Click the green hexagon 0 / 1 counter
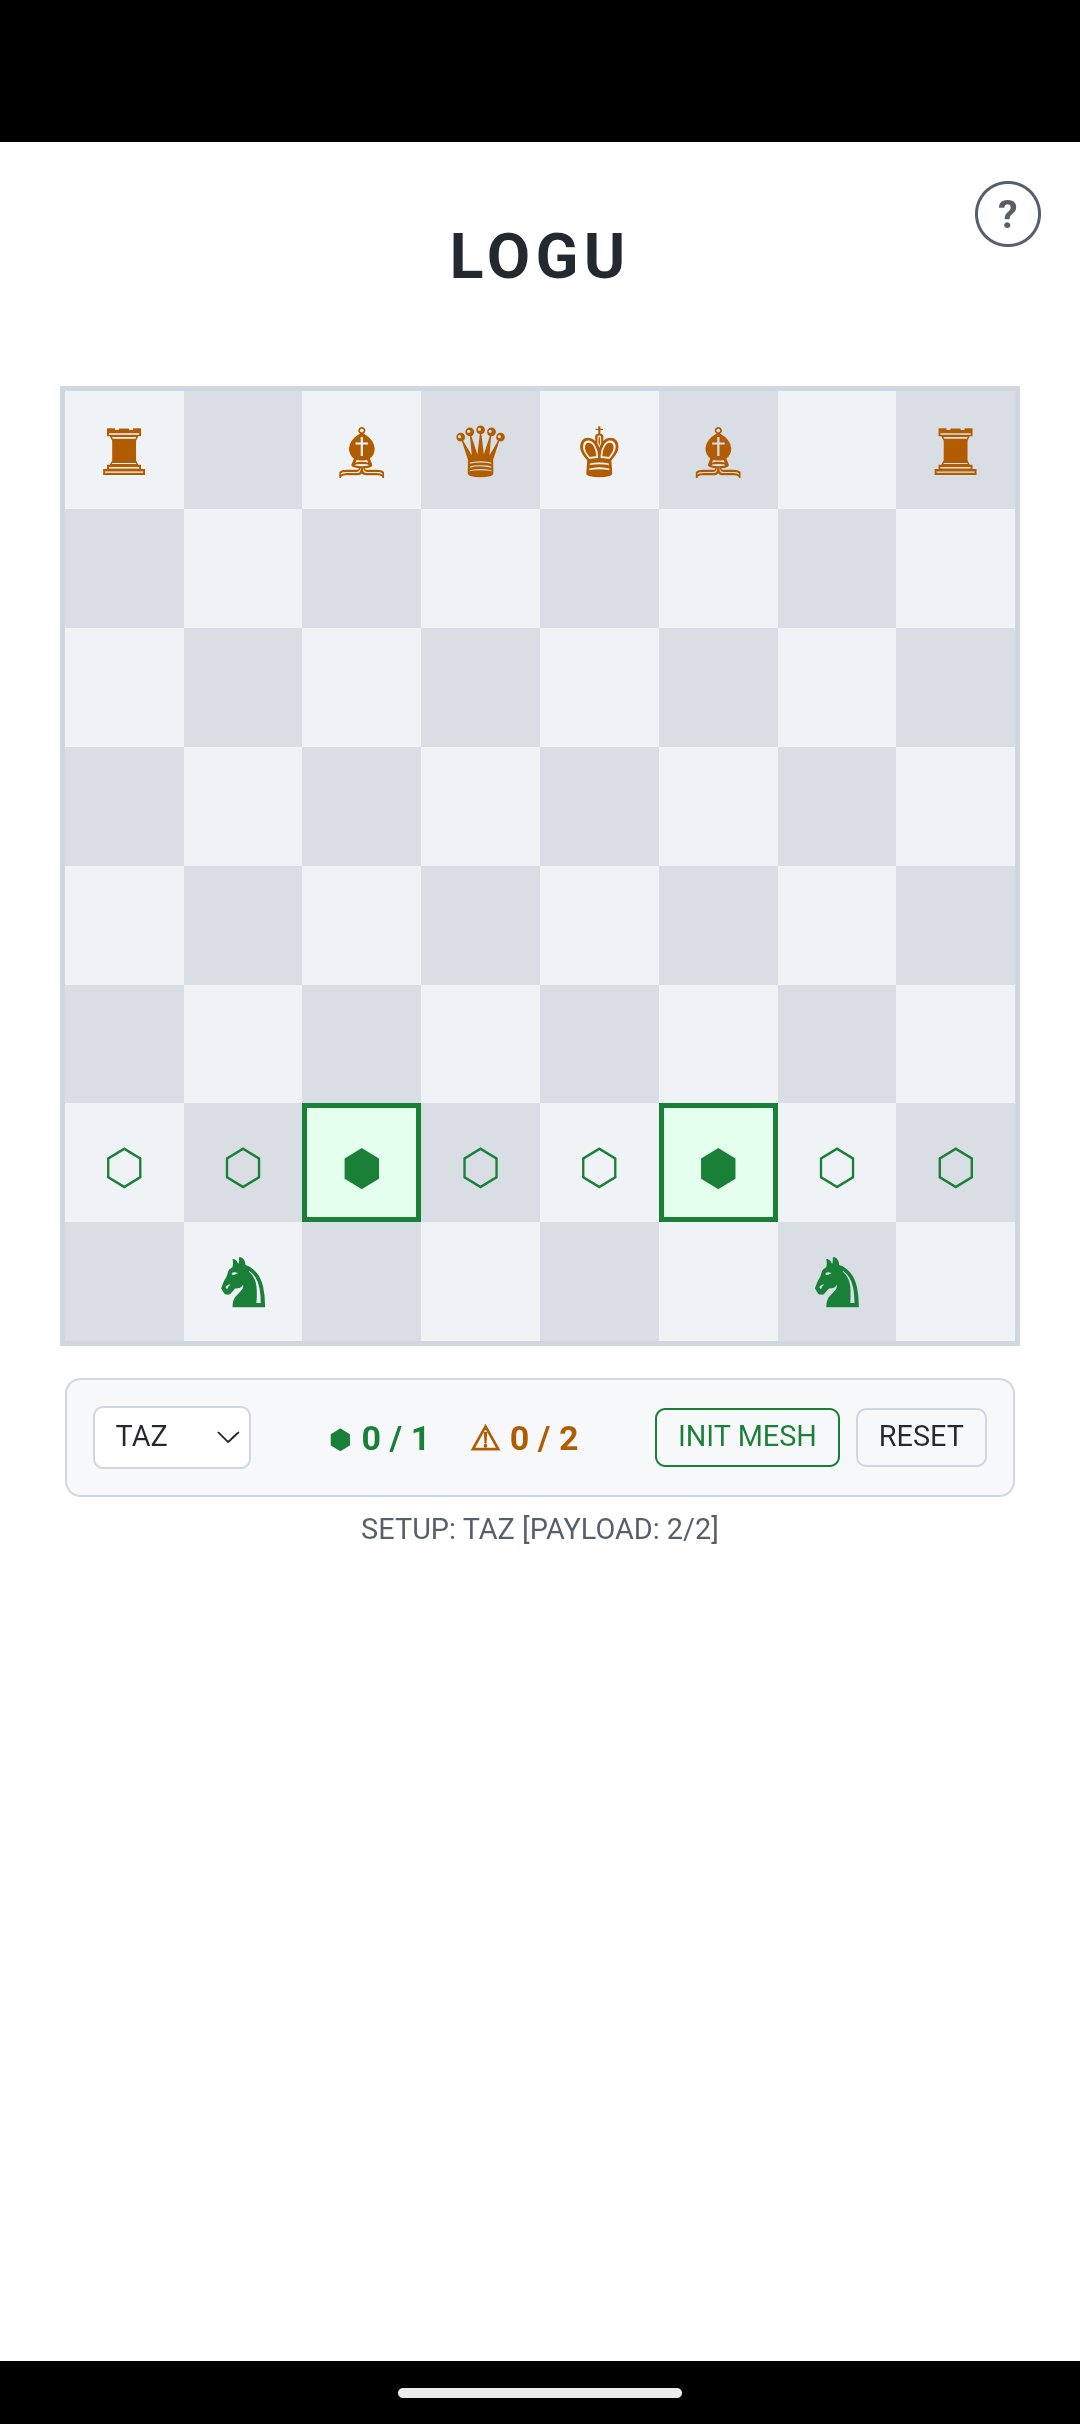Viewport: 1080px width, 2424px height. pos(379,1438)
